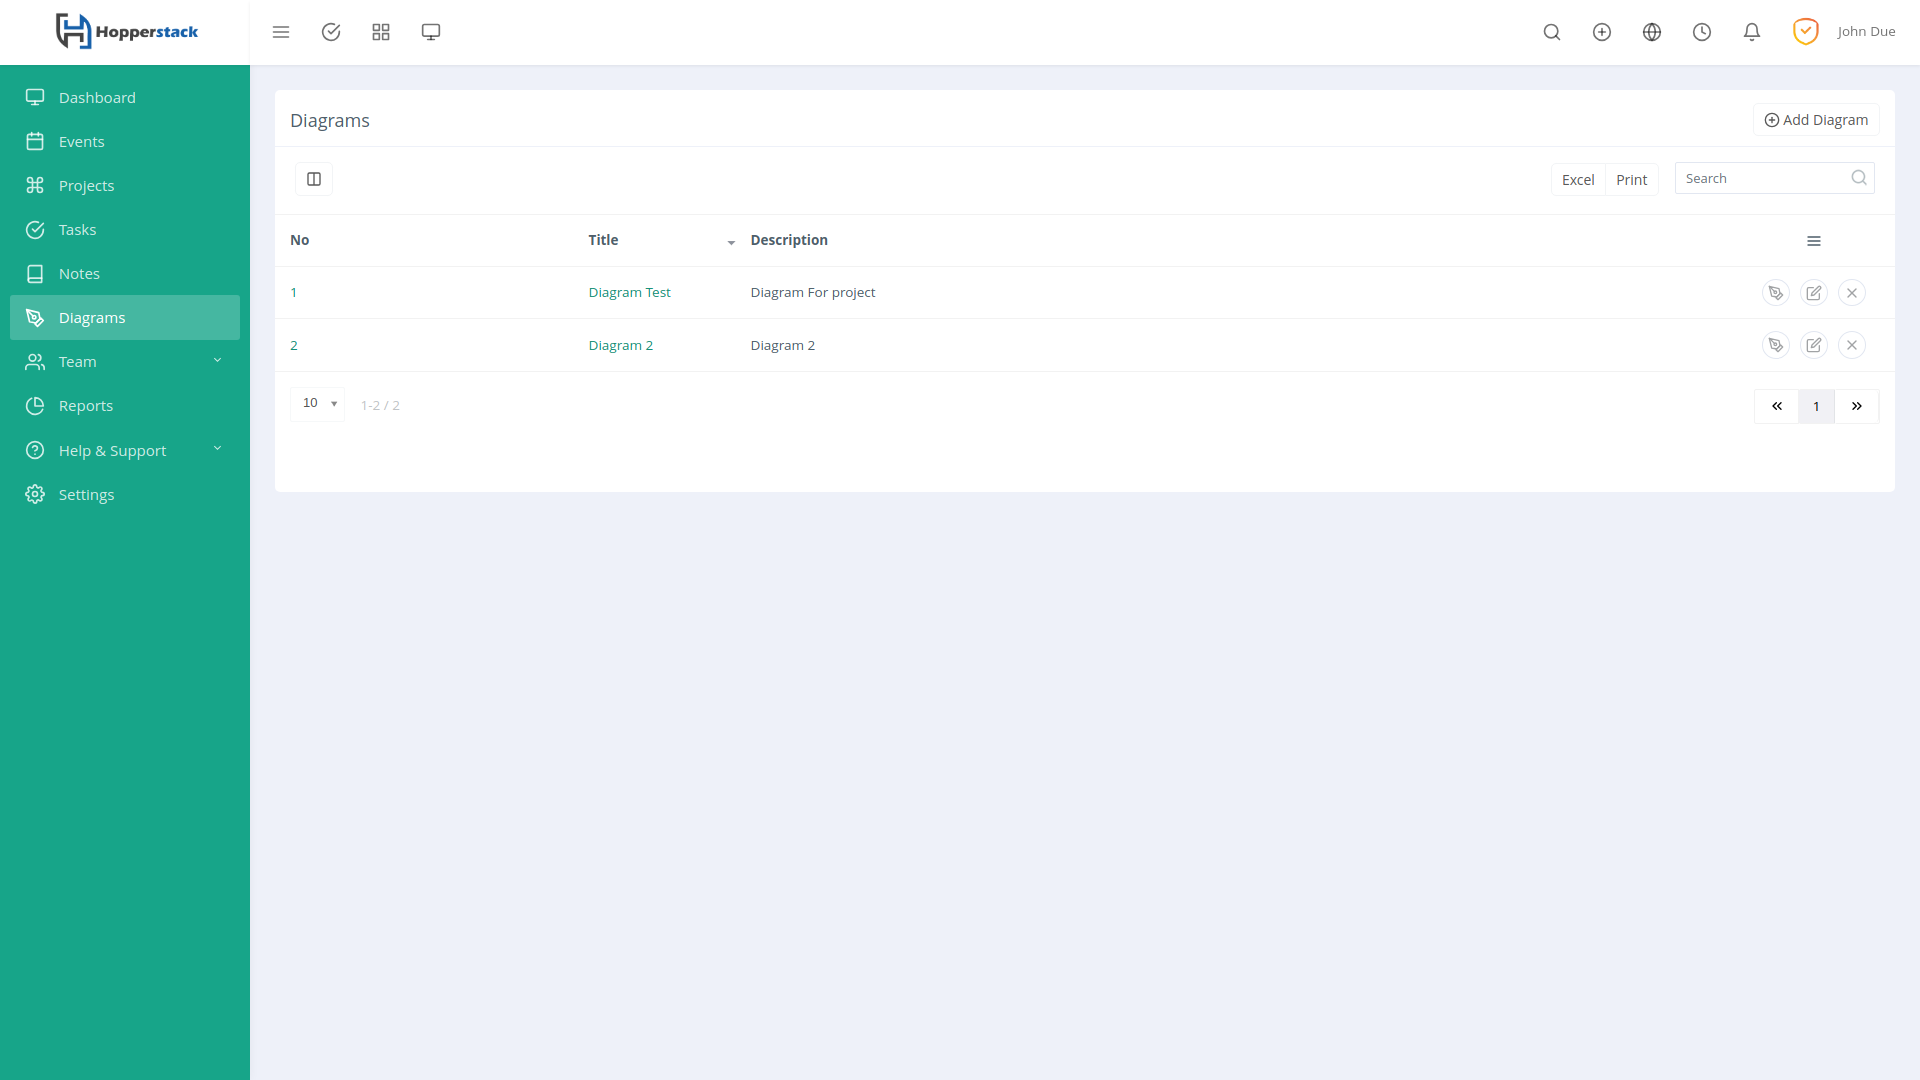Click the quick add plus icon in header

click(x=1602, y=32)
